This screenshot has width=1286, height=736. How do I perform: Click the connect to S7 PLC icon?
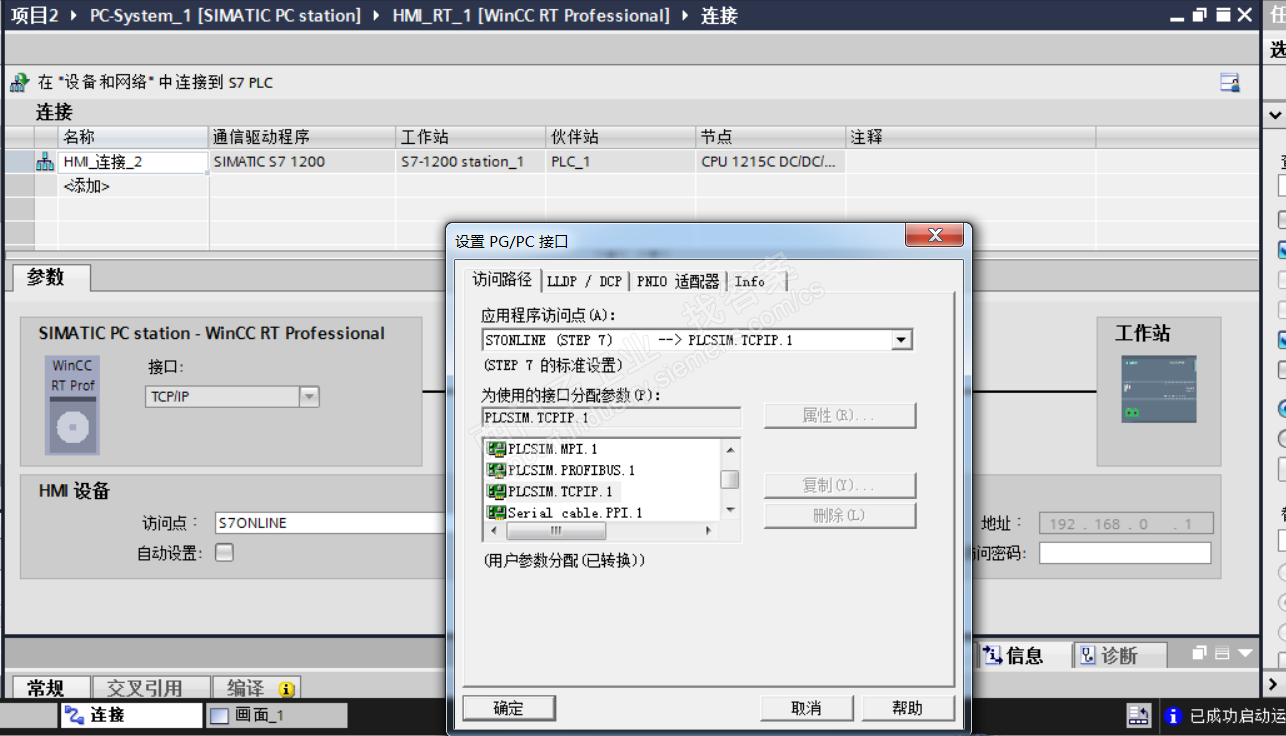19,83
